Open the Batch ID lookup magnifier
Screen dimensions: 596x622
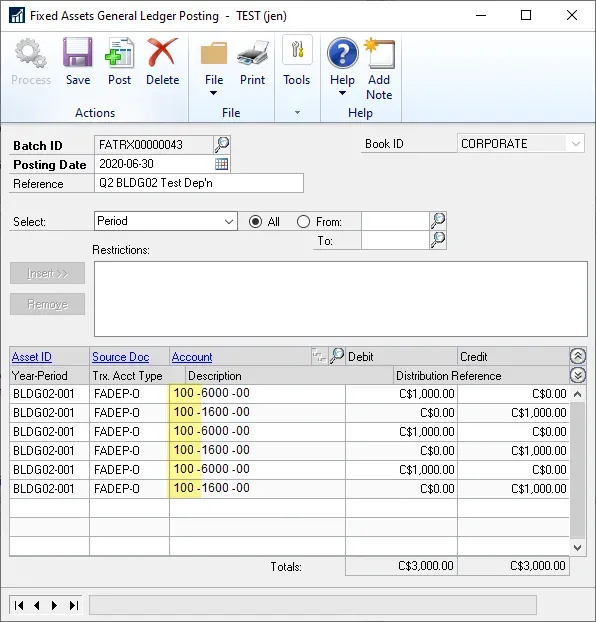tap(222, 144)
